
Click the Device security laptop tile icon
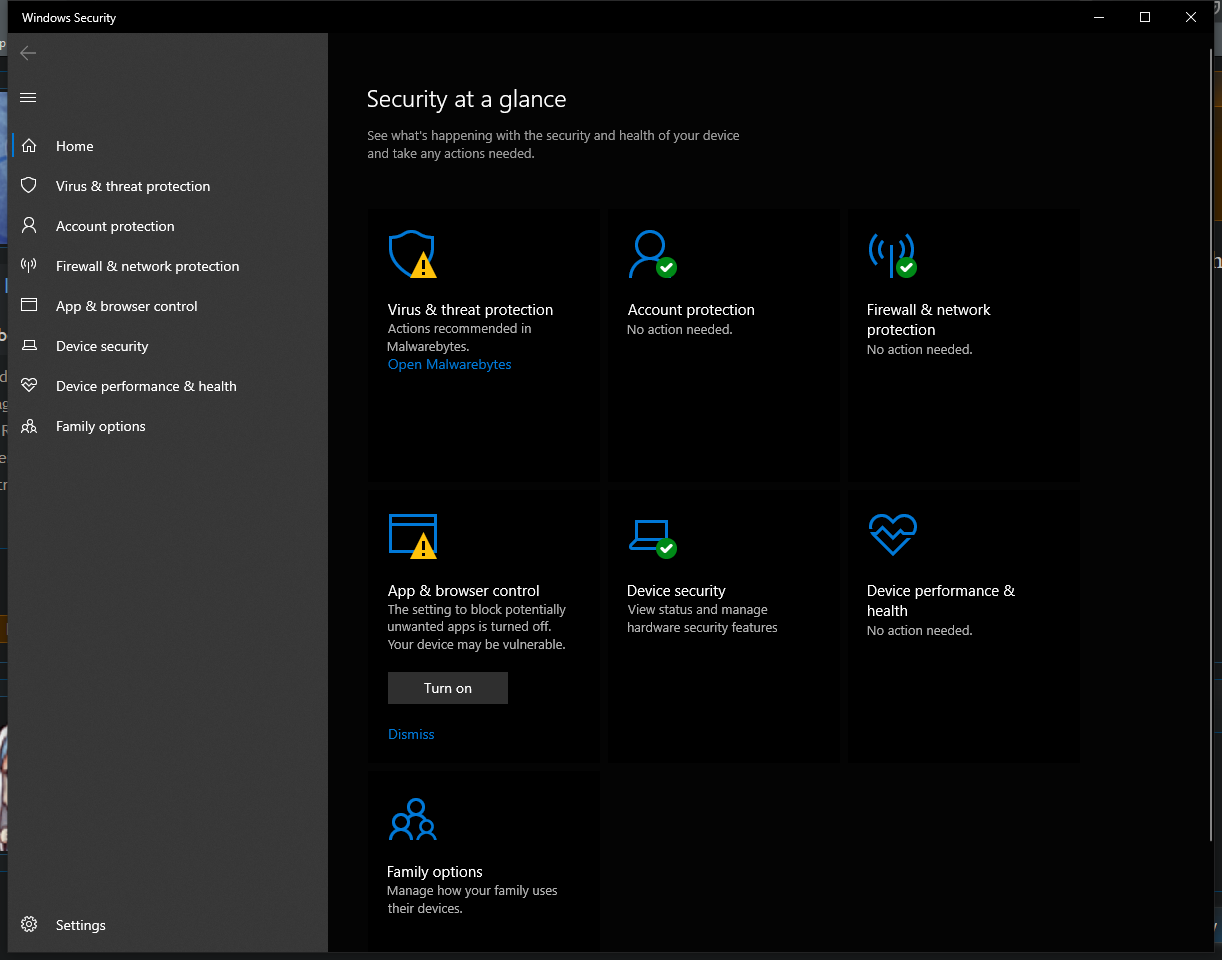650,535
